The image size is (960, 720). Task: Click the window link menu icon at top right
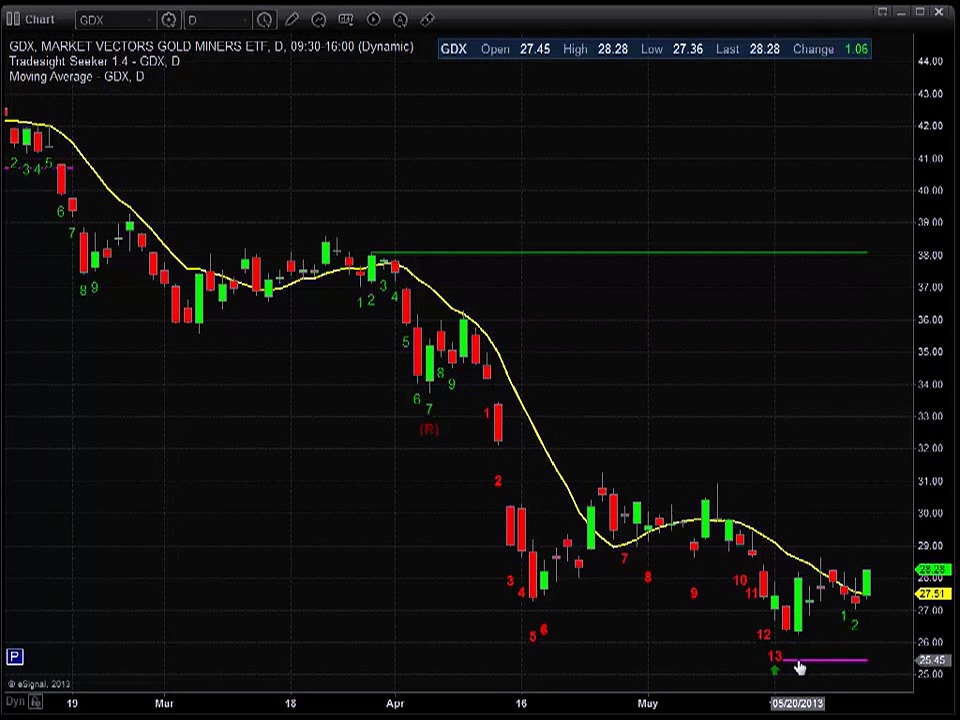point(882,12)
